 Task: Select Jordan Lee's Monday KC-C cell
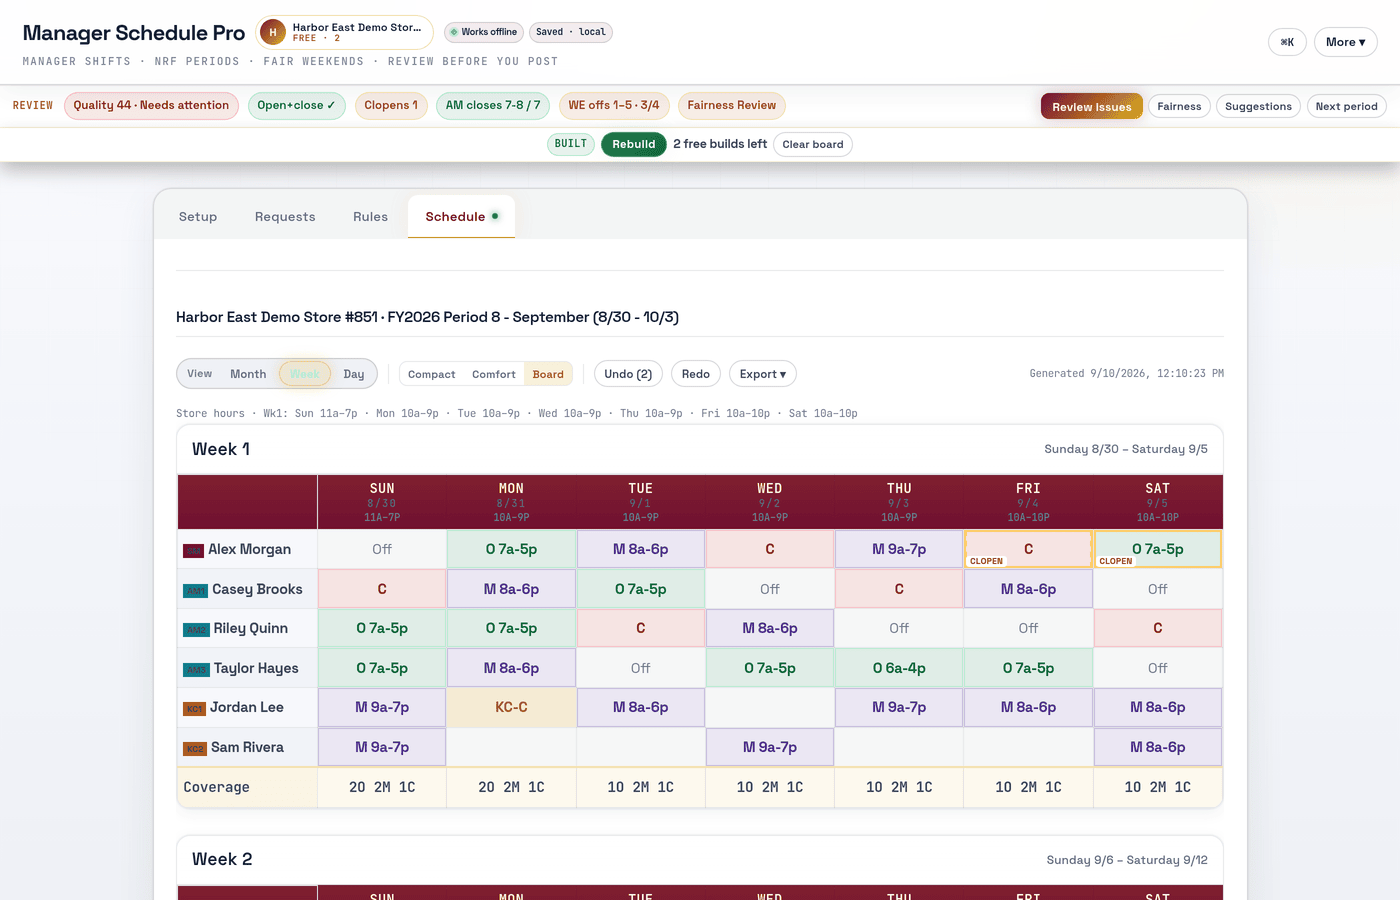pos(511,707)
